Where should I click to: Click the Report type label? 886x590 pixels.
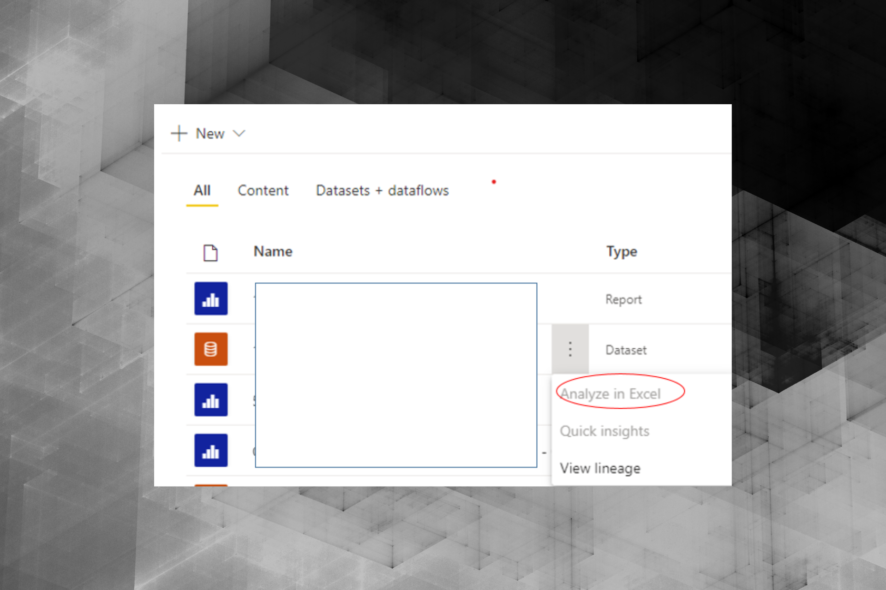pos(623,298)
